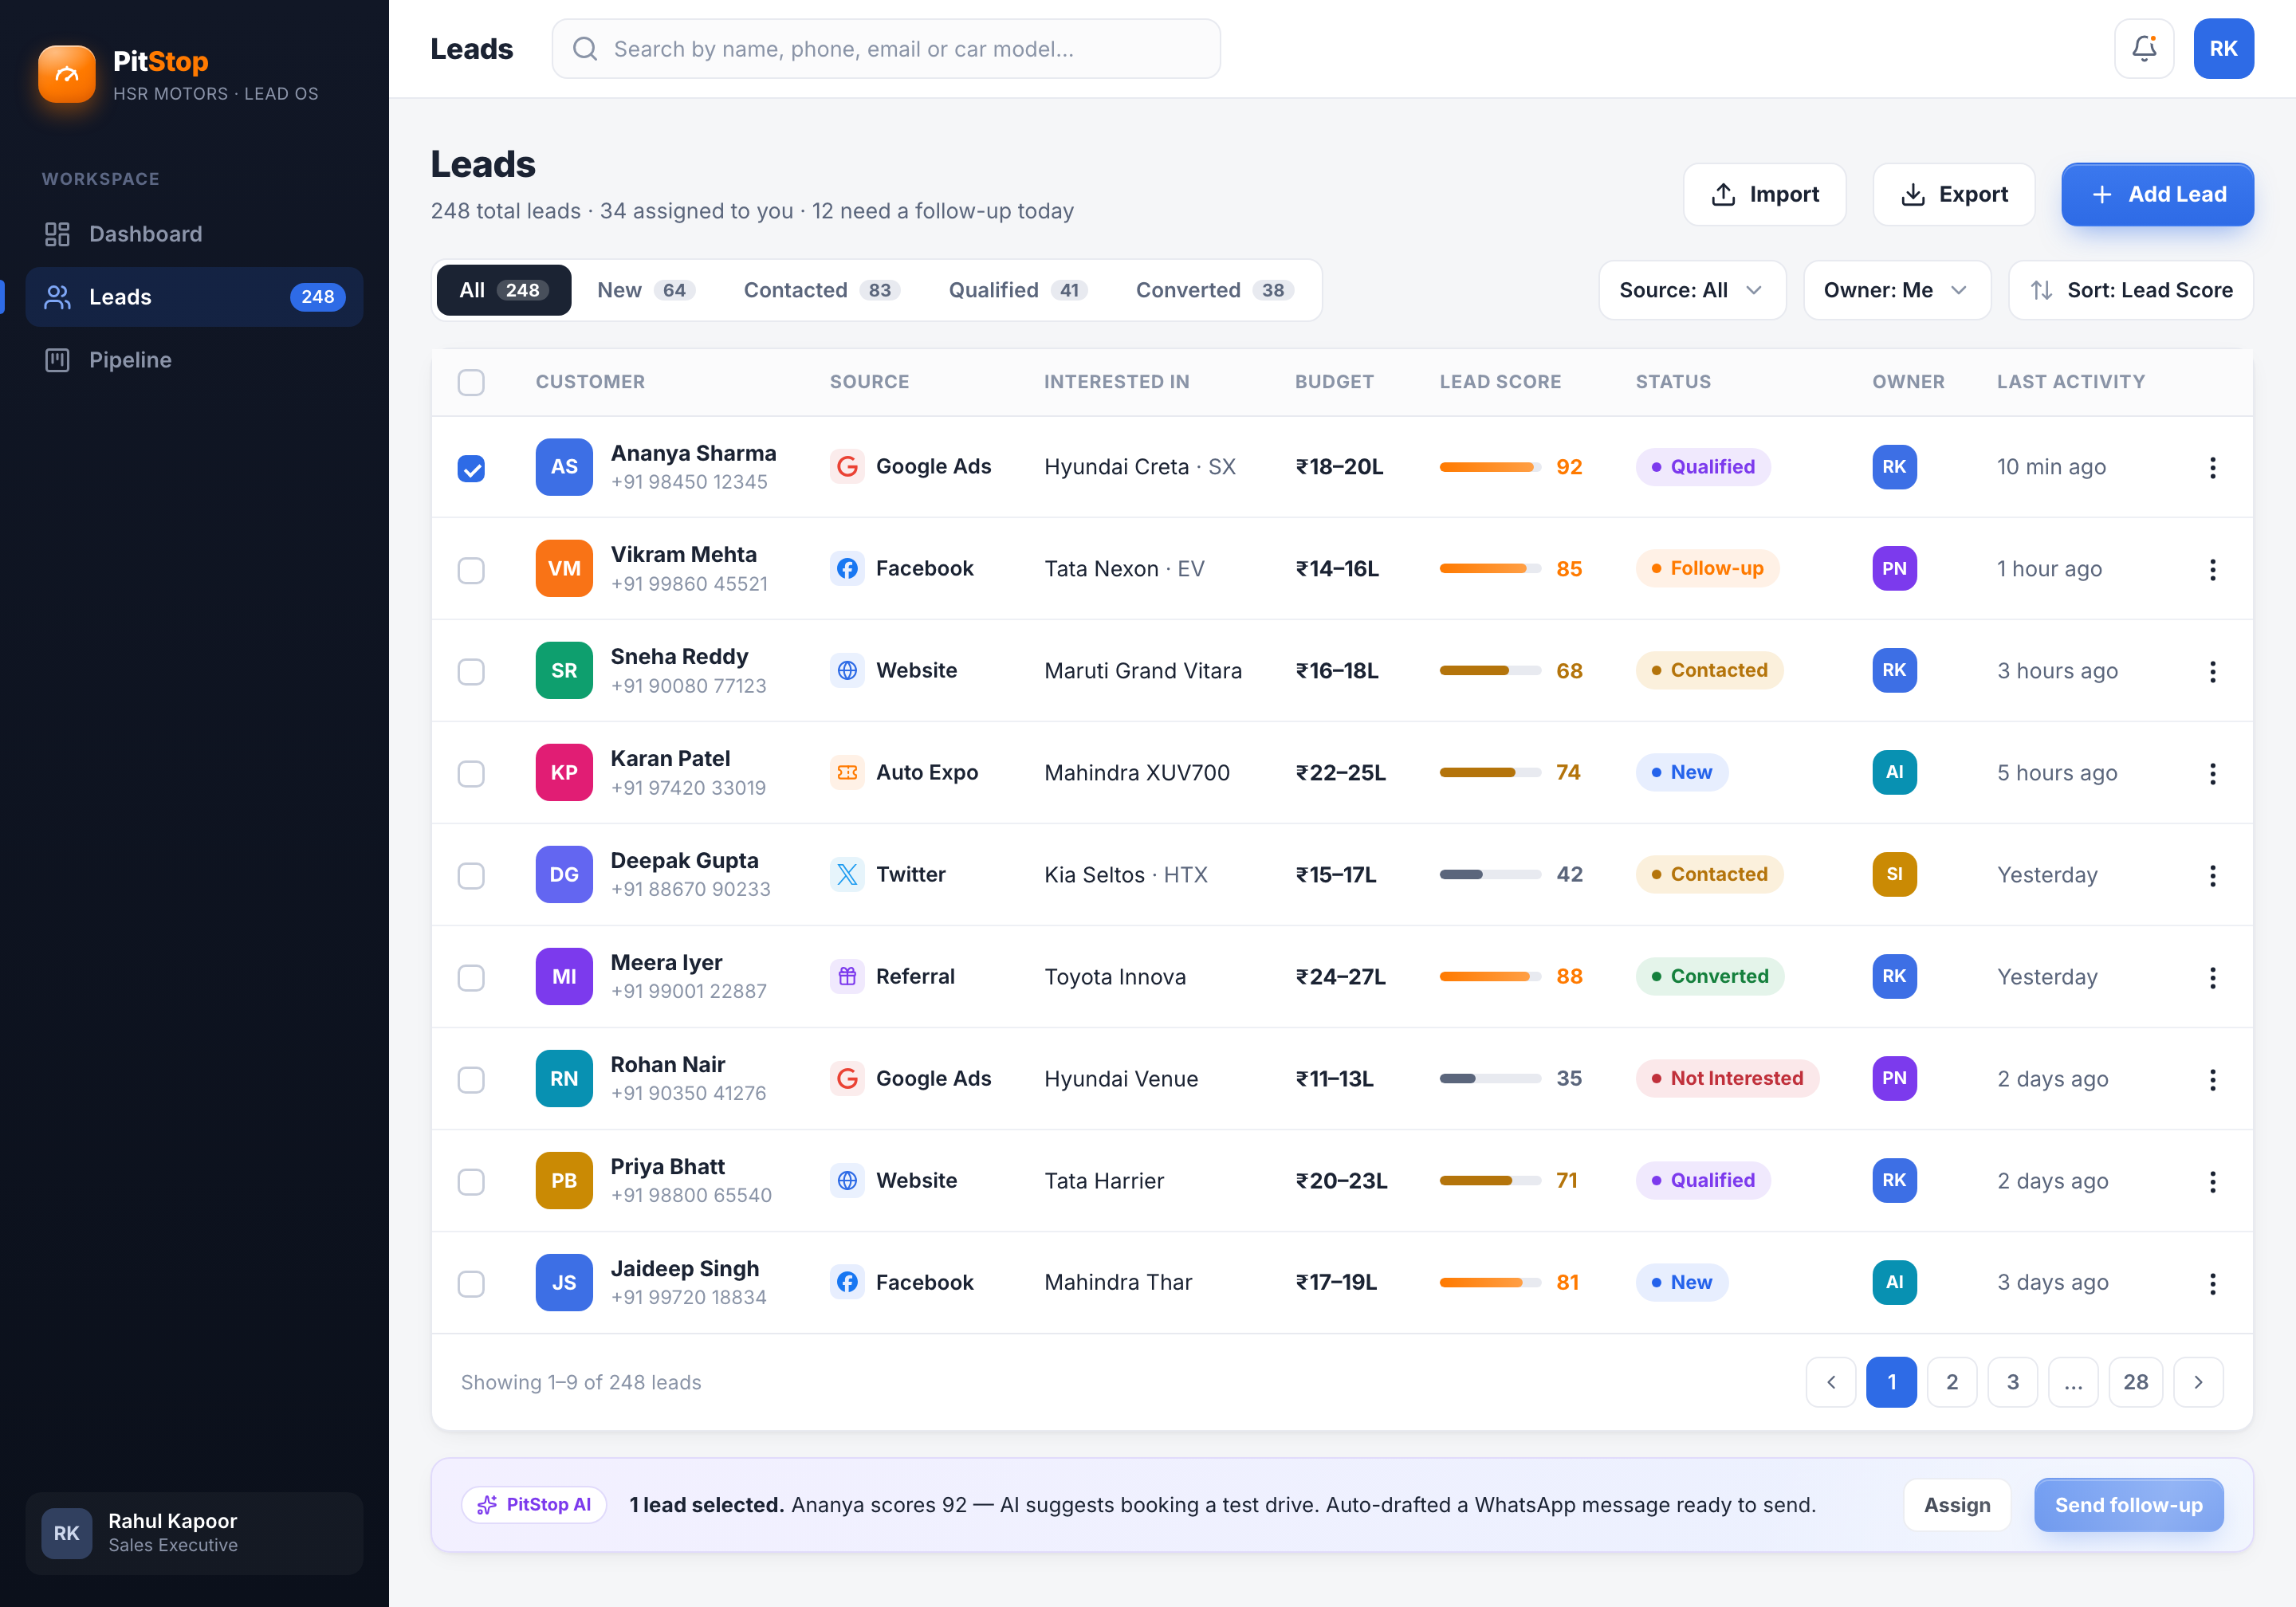Image resolution: width=2296 pixels, height=1607 pixels.
Task: Click Facebook icon in Vikram Mehta's row
Action: point(847,569)
